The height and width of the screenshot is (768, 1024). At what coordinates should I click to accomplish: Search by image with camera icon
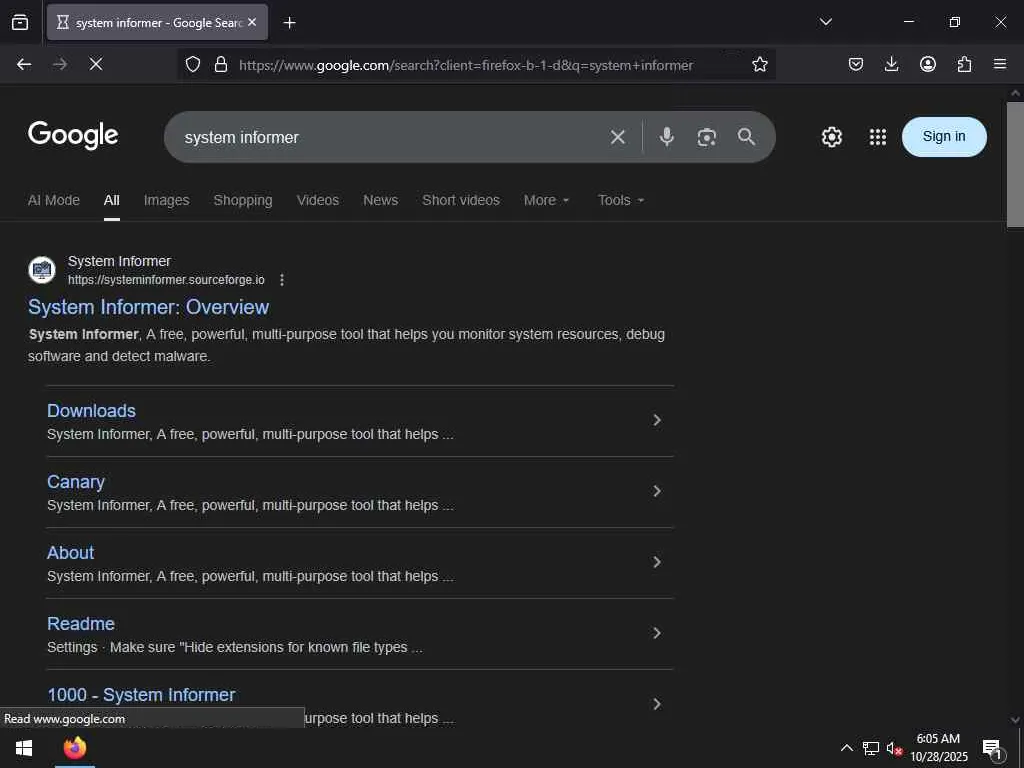click(x=707, y=137)
